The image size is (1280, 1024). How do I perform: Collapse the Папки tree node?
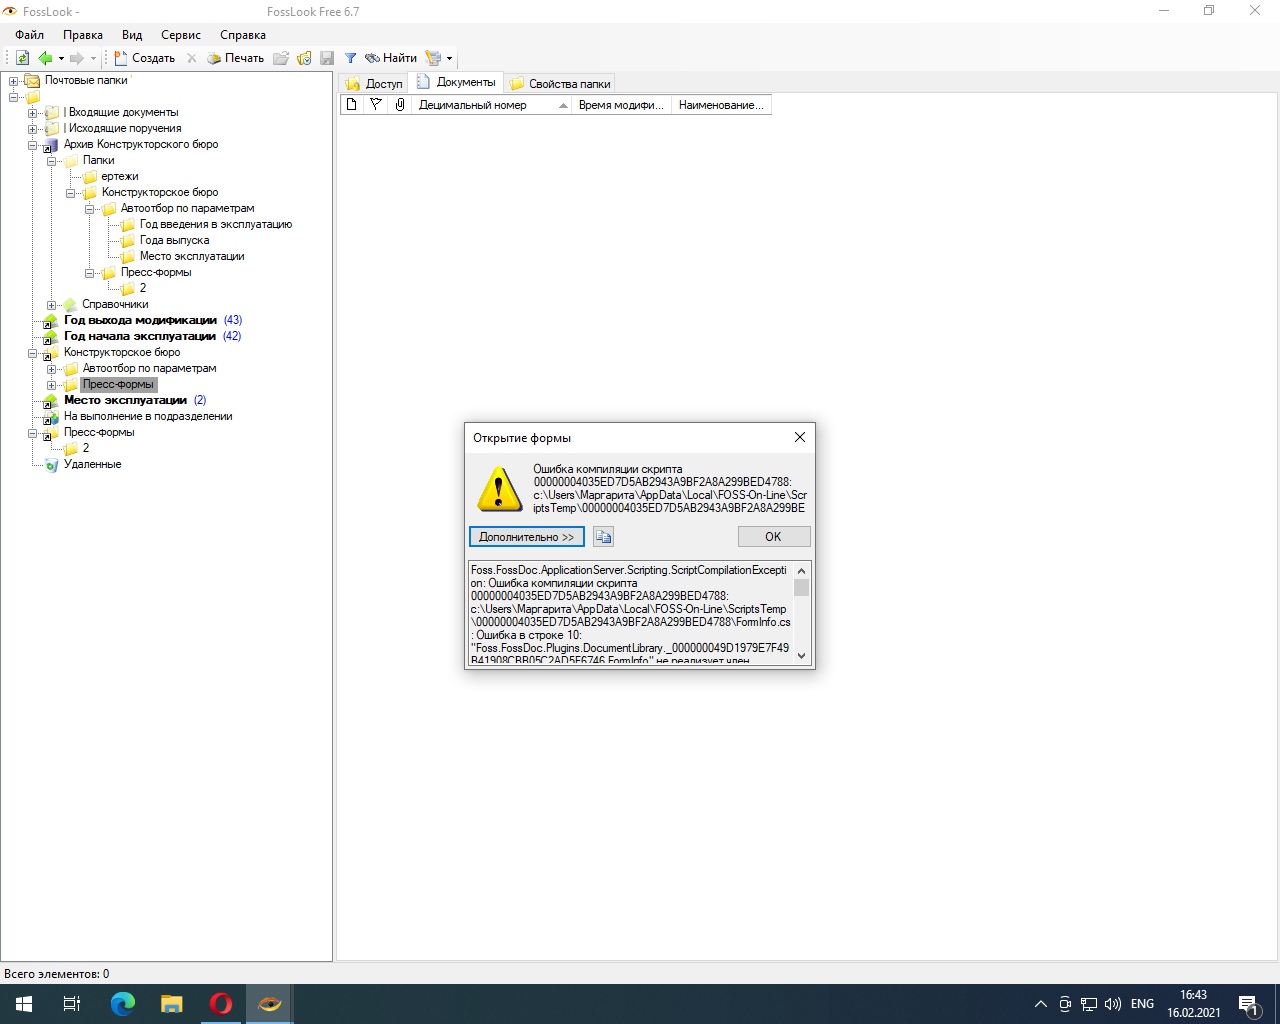coord(51,161)
